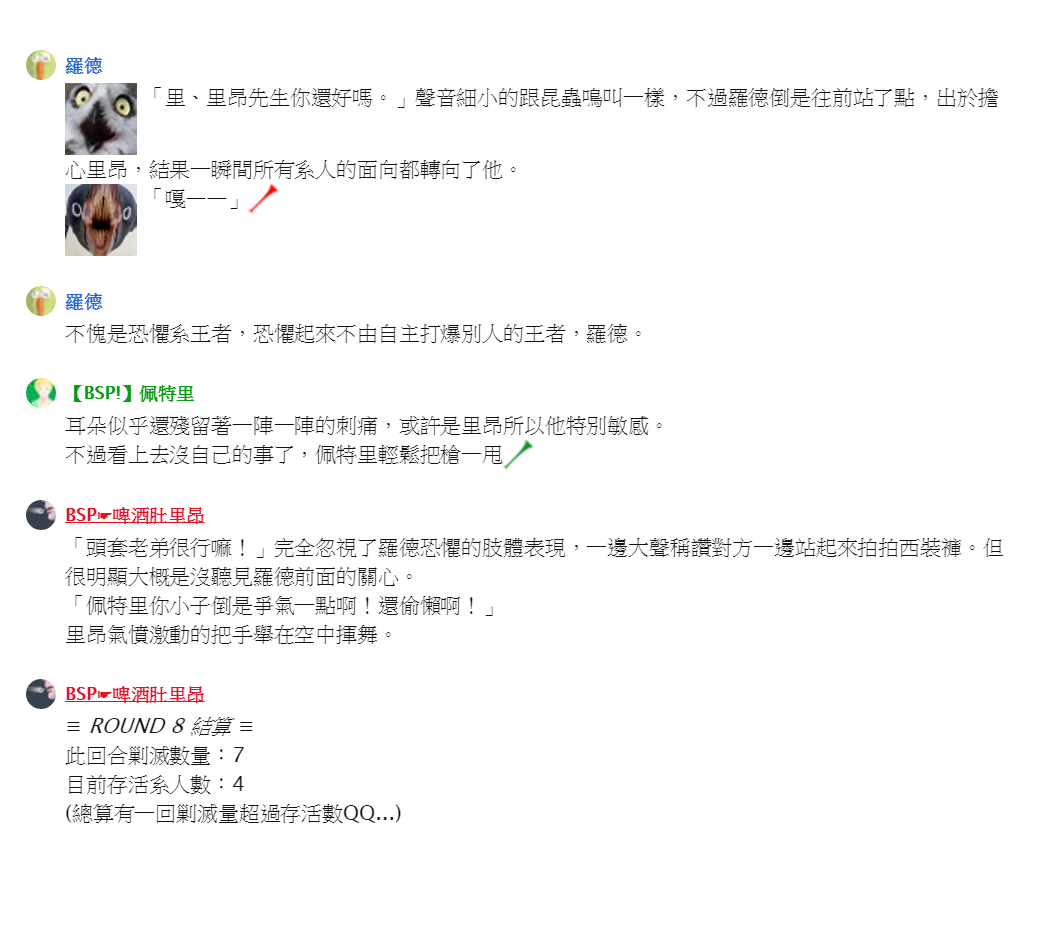Click the 不愧是恐懼系王者 message text
The image size is (1046, 932).
tap(355, 334)
